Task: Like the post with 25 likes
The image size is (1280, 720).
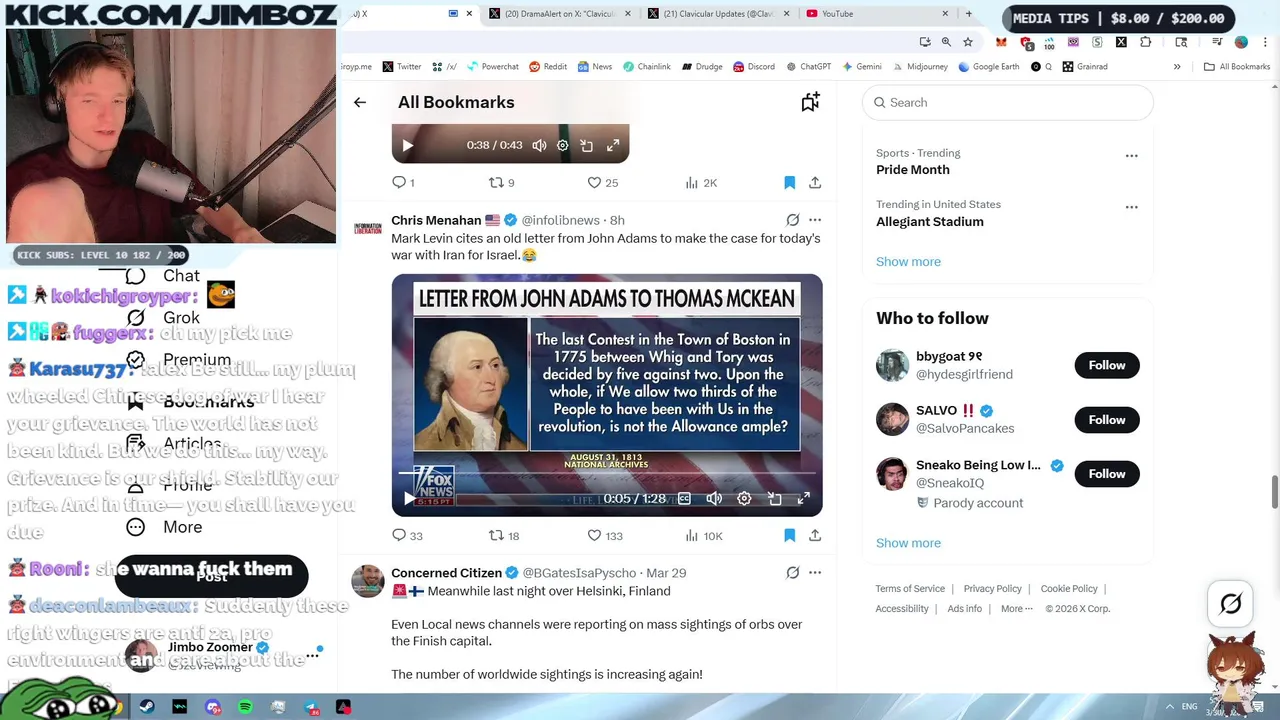Action: pos(603,182)
